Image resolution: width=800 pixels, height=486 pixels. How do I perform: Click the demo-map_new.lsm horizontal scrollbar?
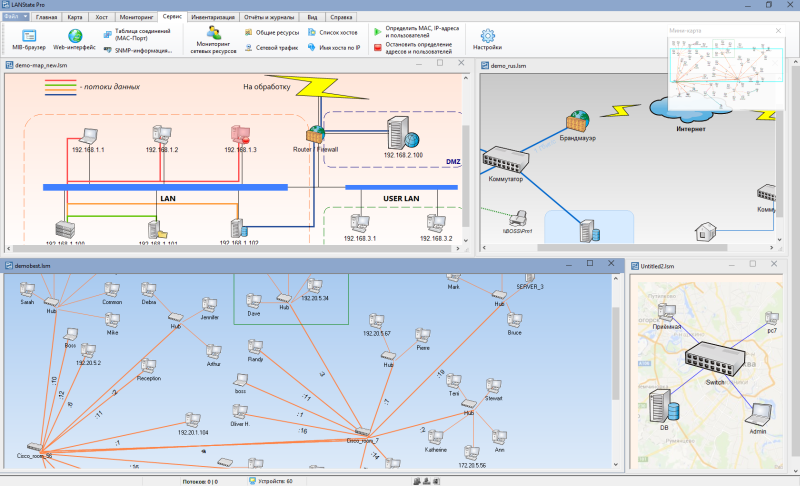tap(233, 249)
